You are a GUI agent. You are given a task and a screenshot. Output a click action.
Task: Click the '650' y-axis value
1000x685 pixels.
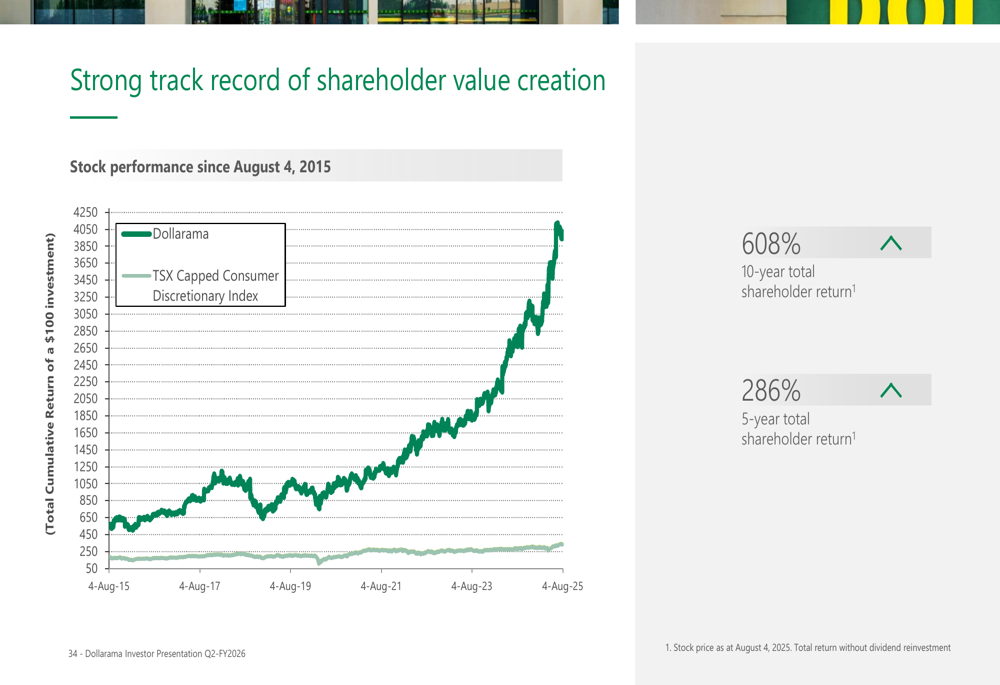[x=89, y=517]
